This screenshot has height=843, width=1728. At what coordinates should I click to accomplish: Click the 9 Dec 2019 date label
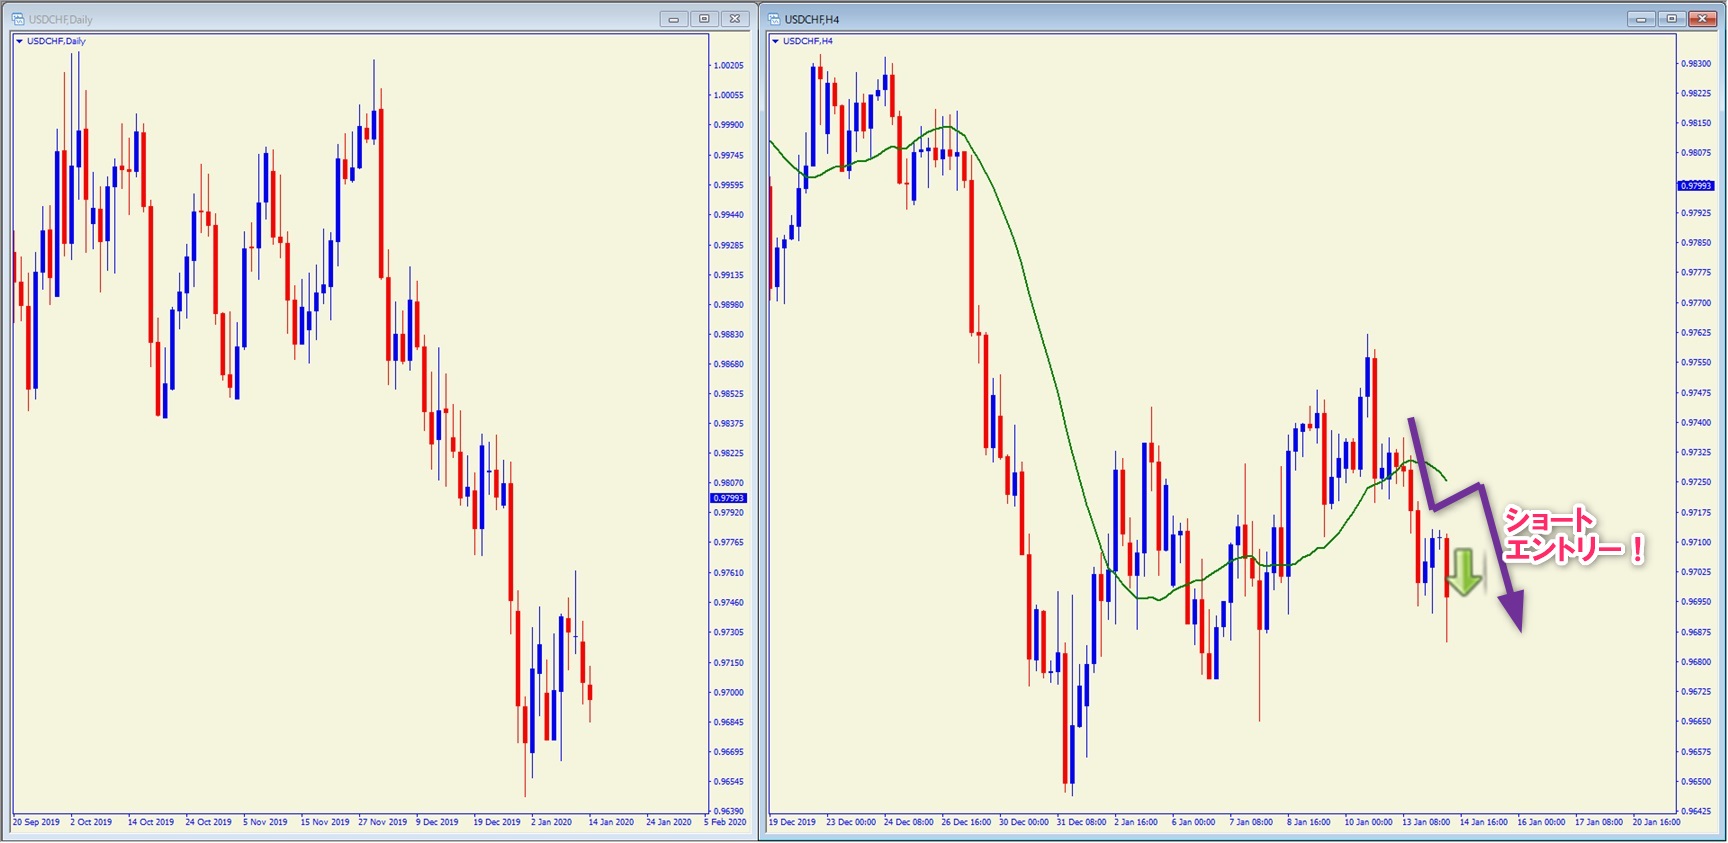pyautogui.click(x=437, y=822)
